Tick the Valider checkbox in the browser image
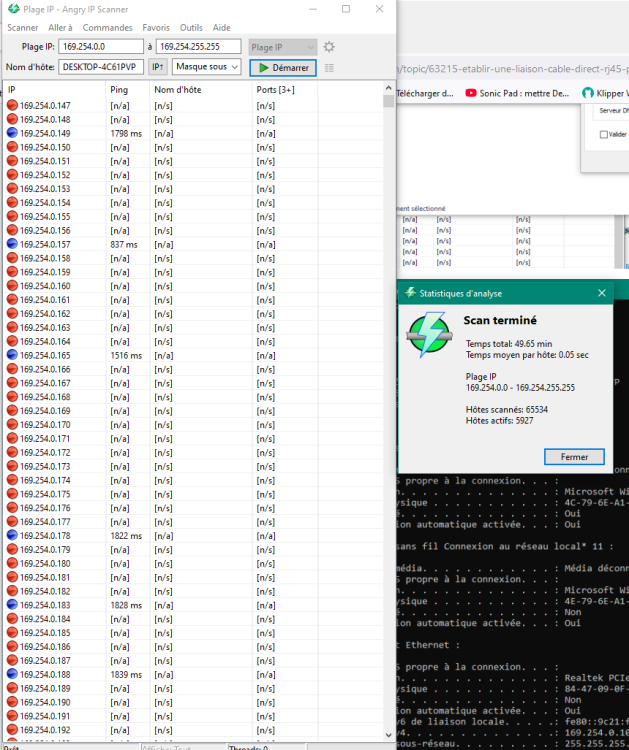Screen dimensions: 629x750 604,134
